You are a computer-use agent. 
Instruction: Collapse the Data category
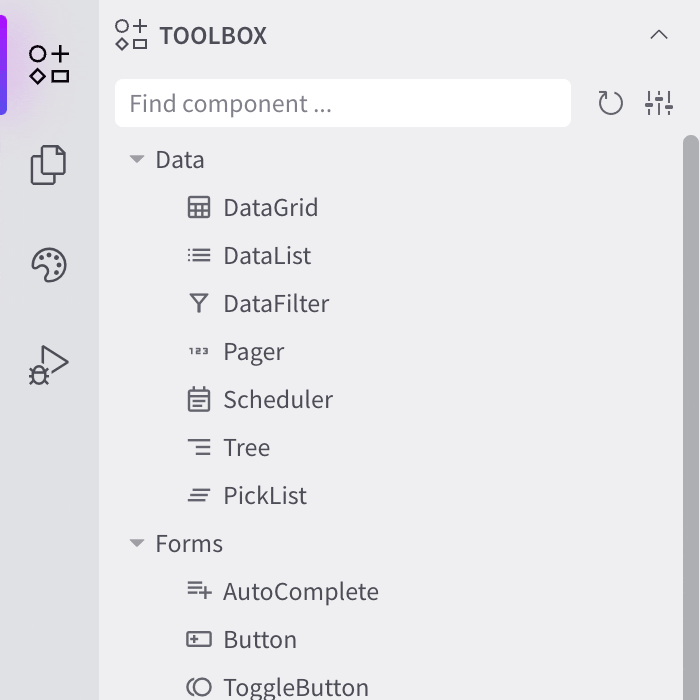137,159
